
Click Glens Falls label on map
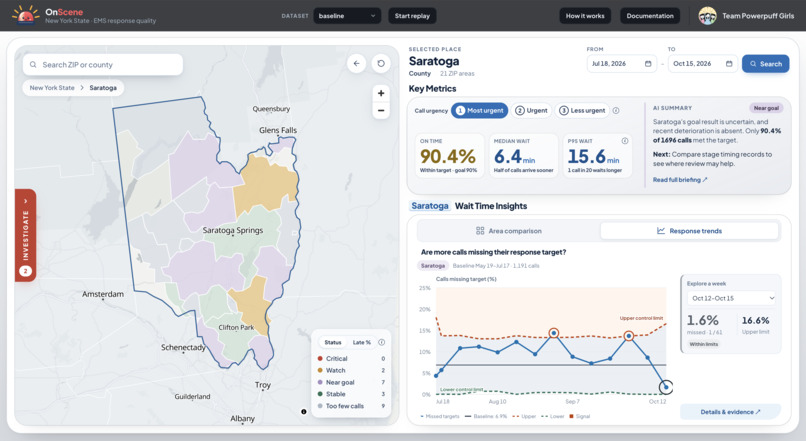click(278, 131)
